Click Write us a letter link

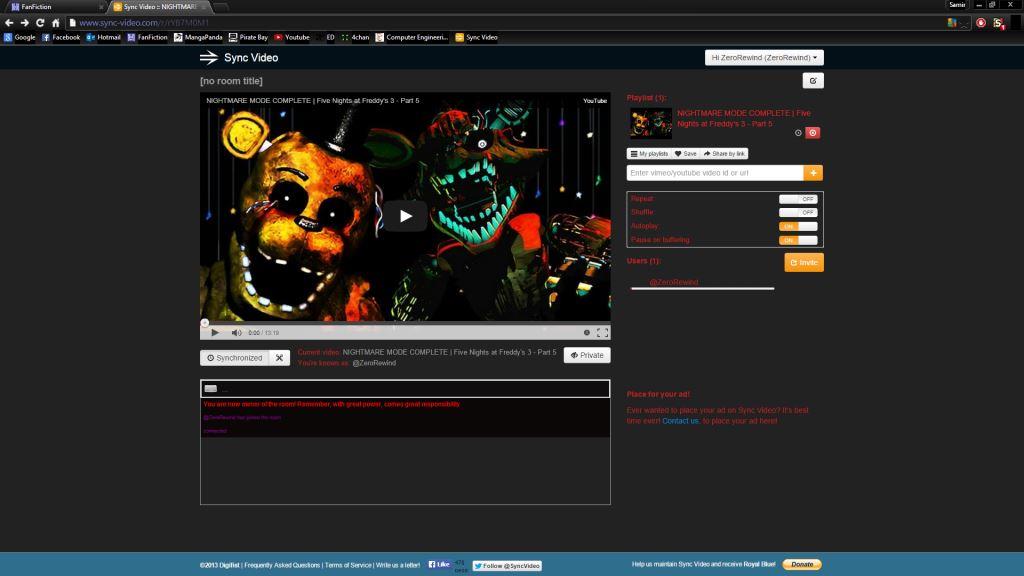click(x=398, y=565)
